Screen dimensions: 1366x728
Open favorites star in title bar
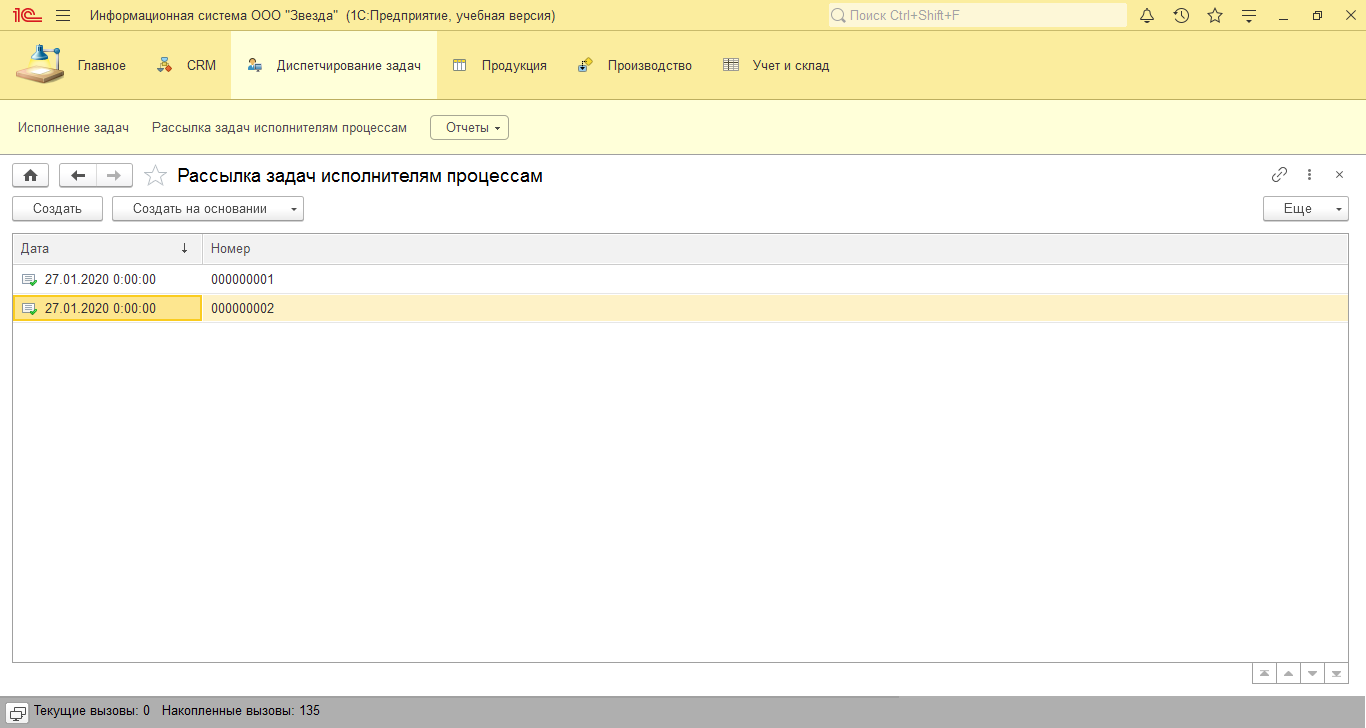[1215, 16]
